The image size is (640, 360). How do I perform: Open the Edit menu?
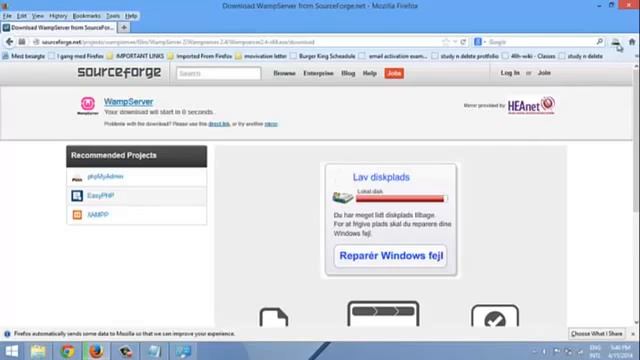[x=22, y=16]
